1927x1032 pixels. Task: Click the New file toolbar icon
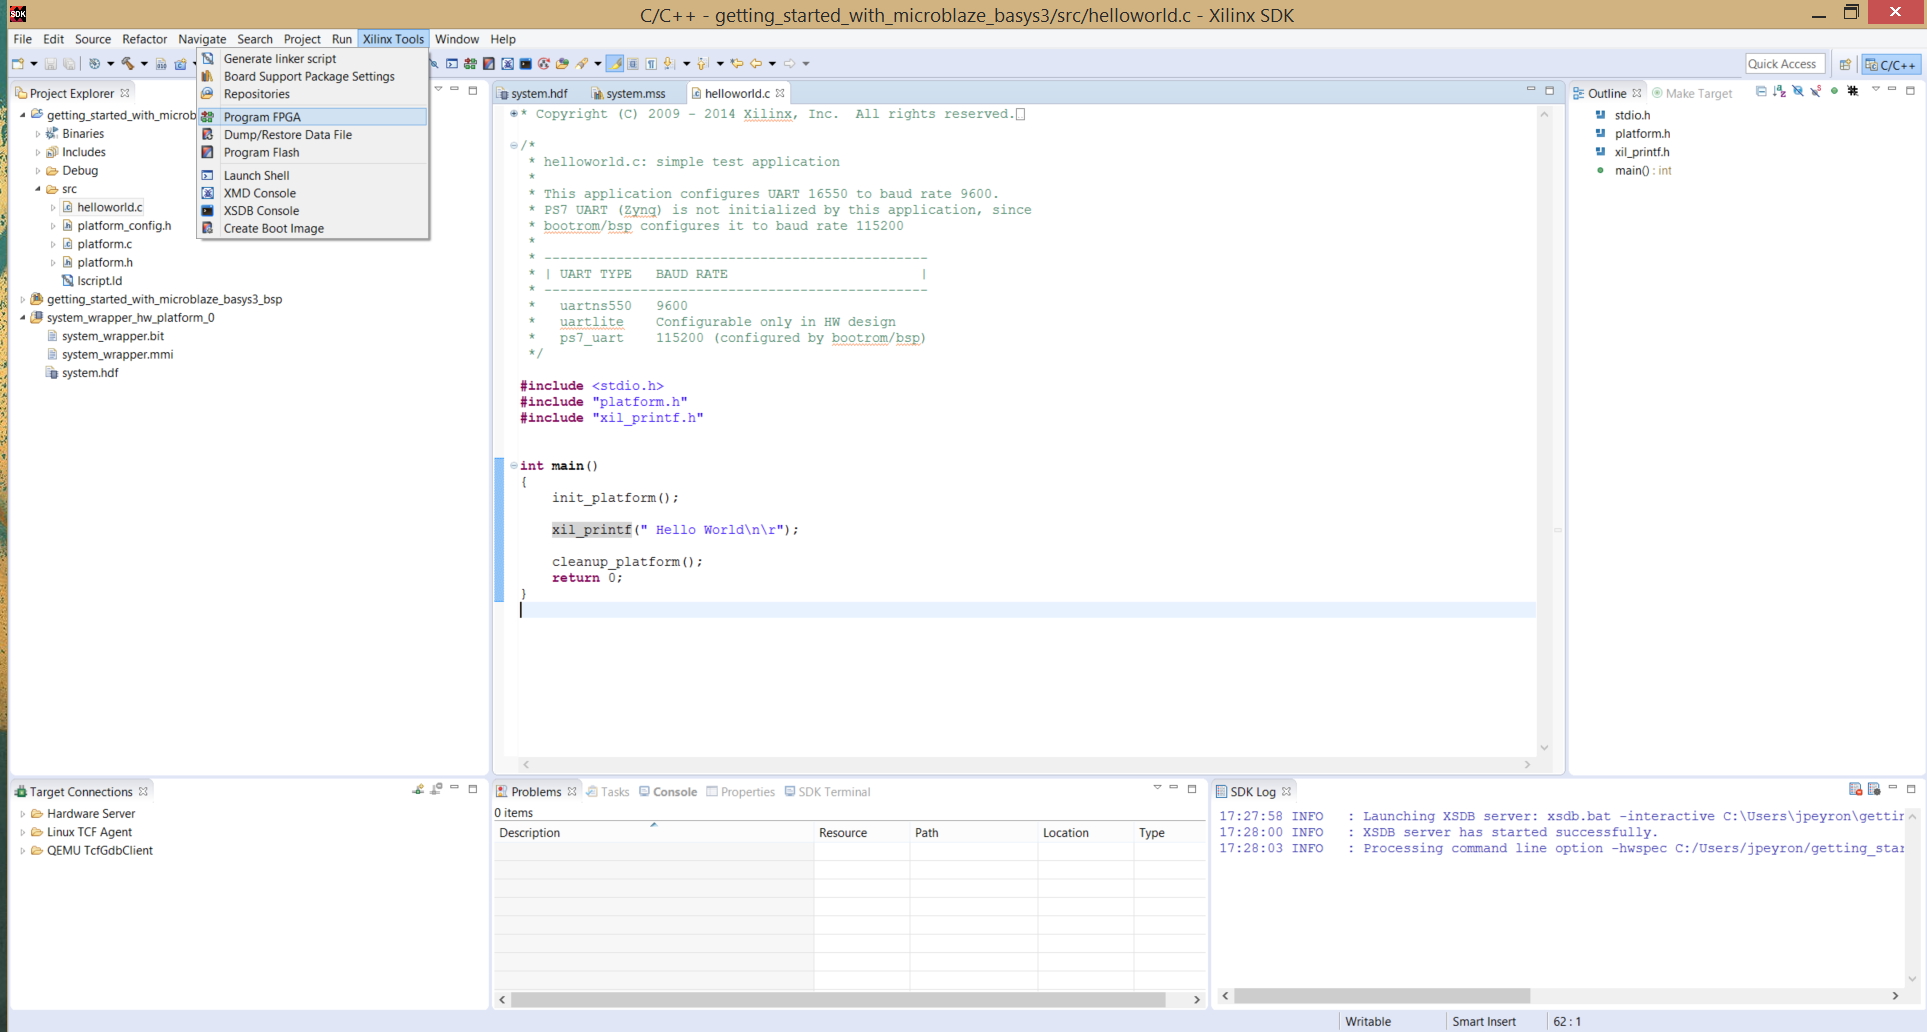[x=18, y=64]
